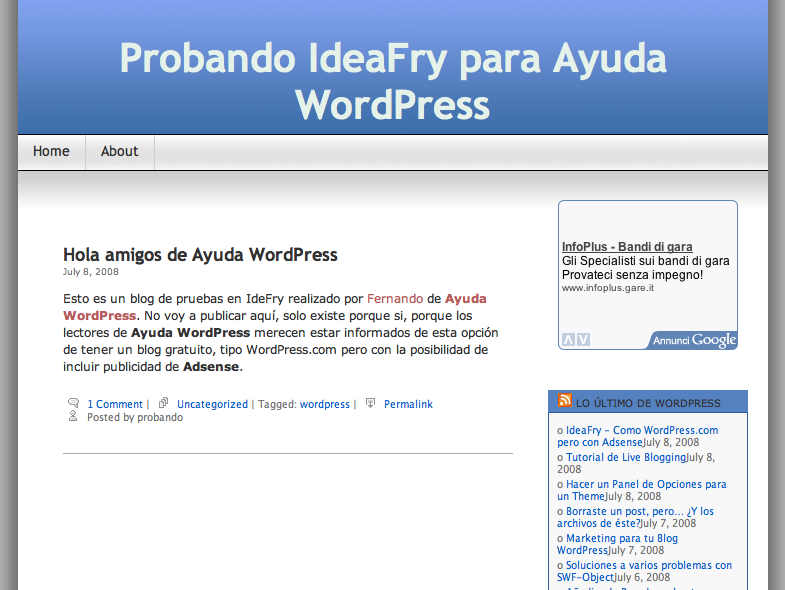Viewport: 785px width, 590px height.
Task: Click the comment bubble icon
Action: click(x=73, y=403)
